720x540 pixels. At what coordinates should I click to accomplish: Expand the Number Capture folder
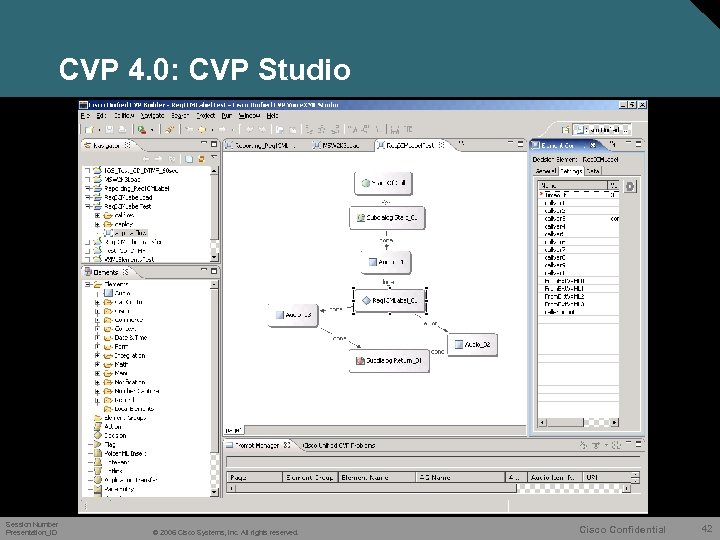(97, 391)
